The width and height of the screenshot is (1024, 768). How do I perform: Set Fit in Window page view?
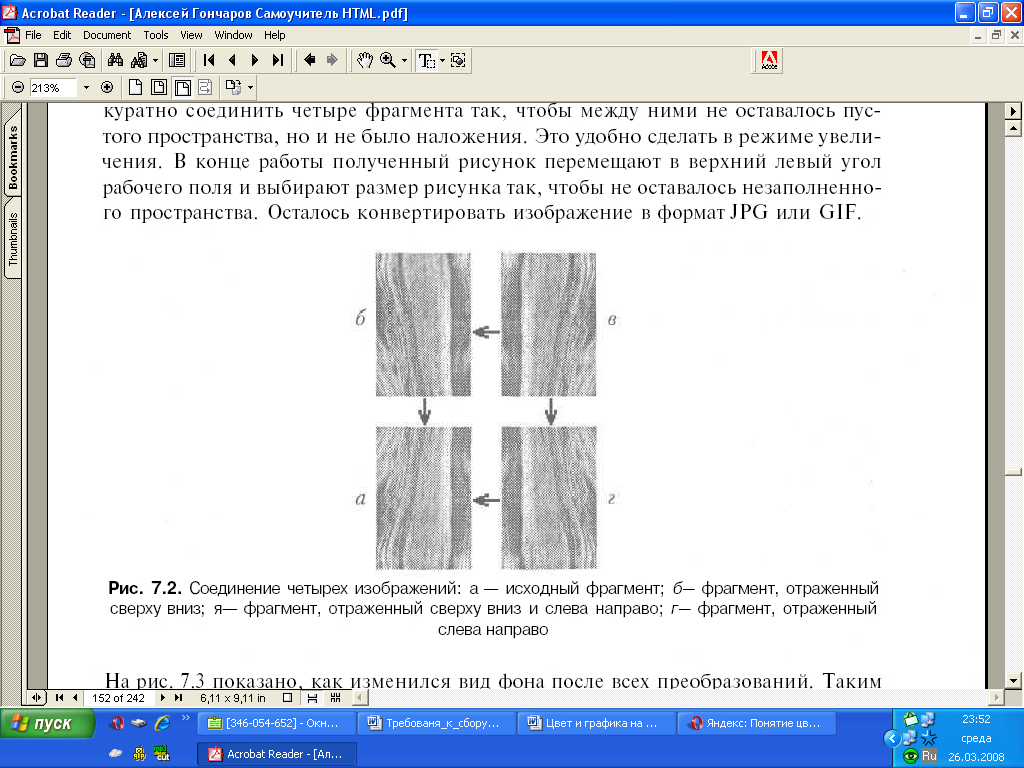[159, 87]
